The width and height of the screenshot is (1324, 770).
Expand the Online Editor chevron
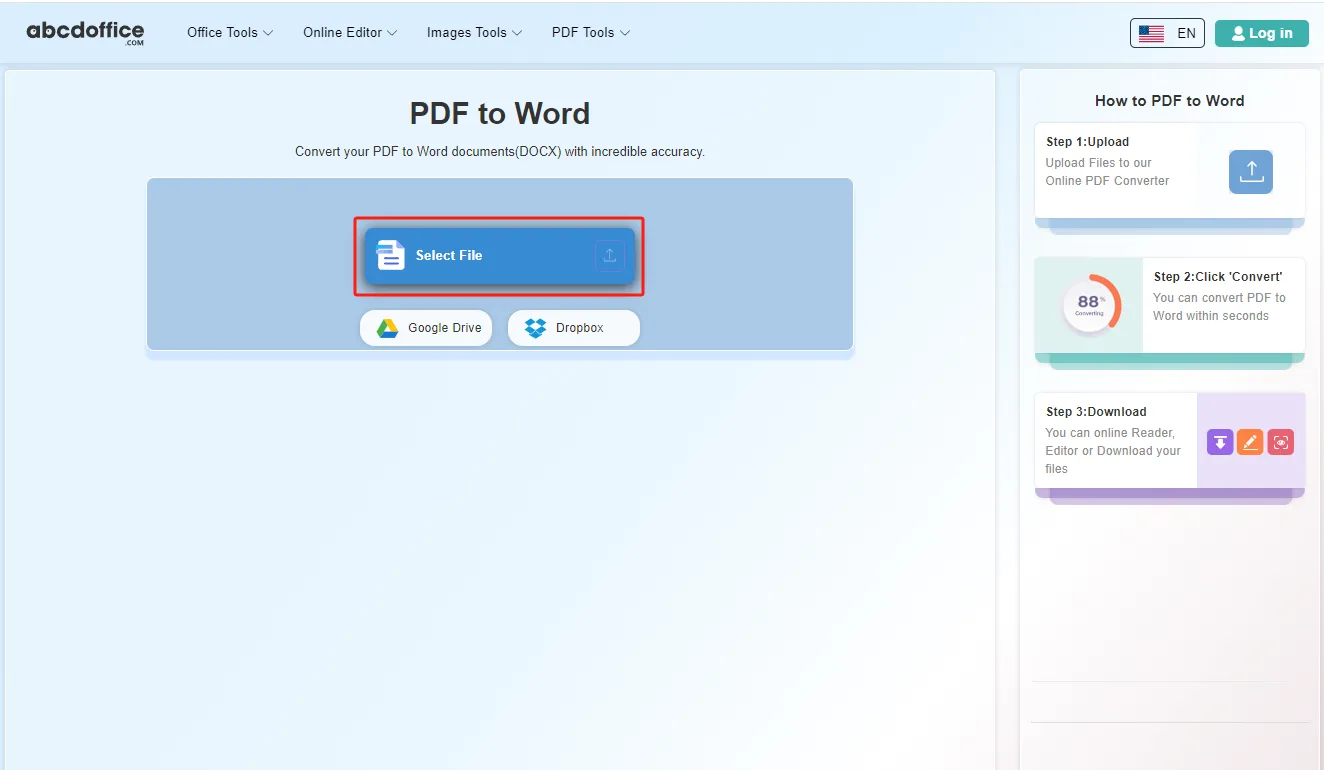392,33
